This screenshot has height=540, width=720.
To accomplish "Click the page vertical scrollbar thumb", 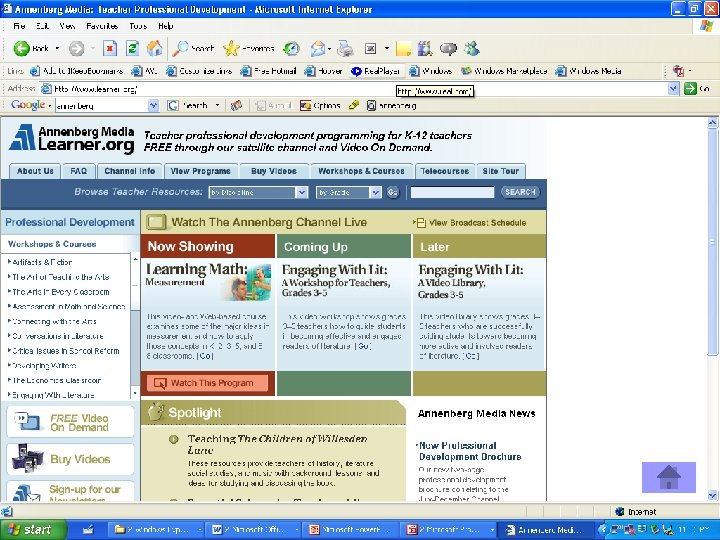I will pyautogui.click(x=712, y=242).
